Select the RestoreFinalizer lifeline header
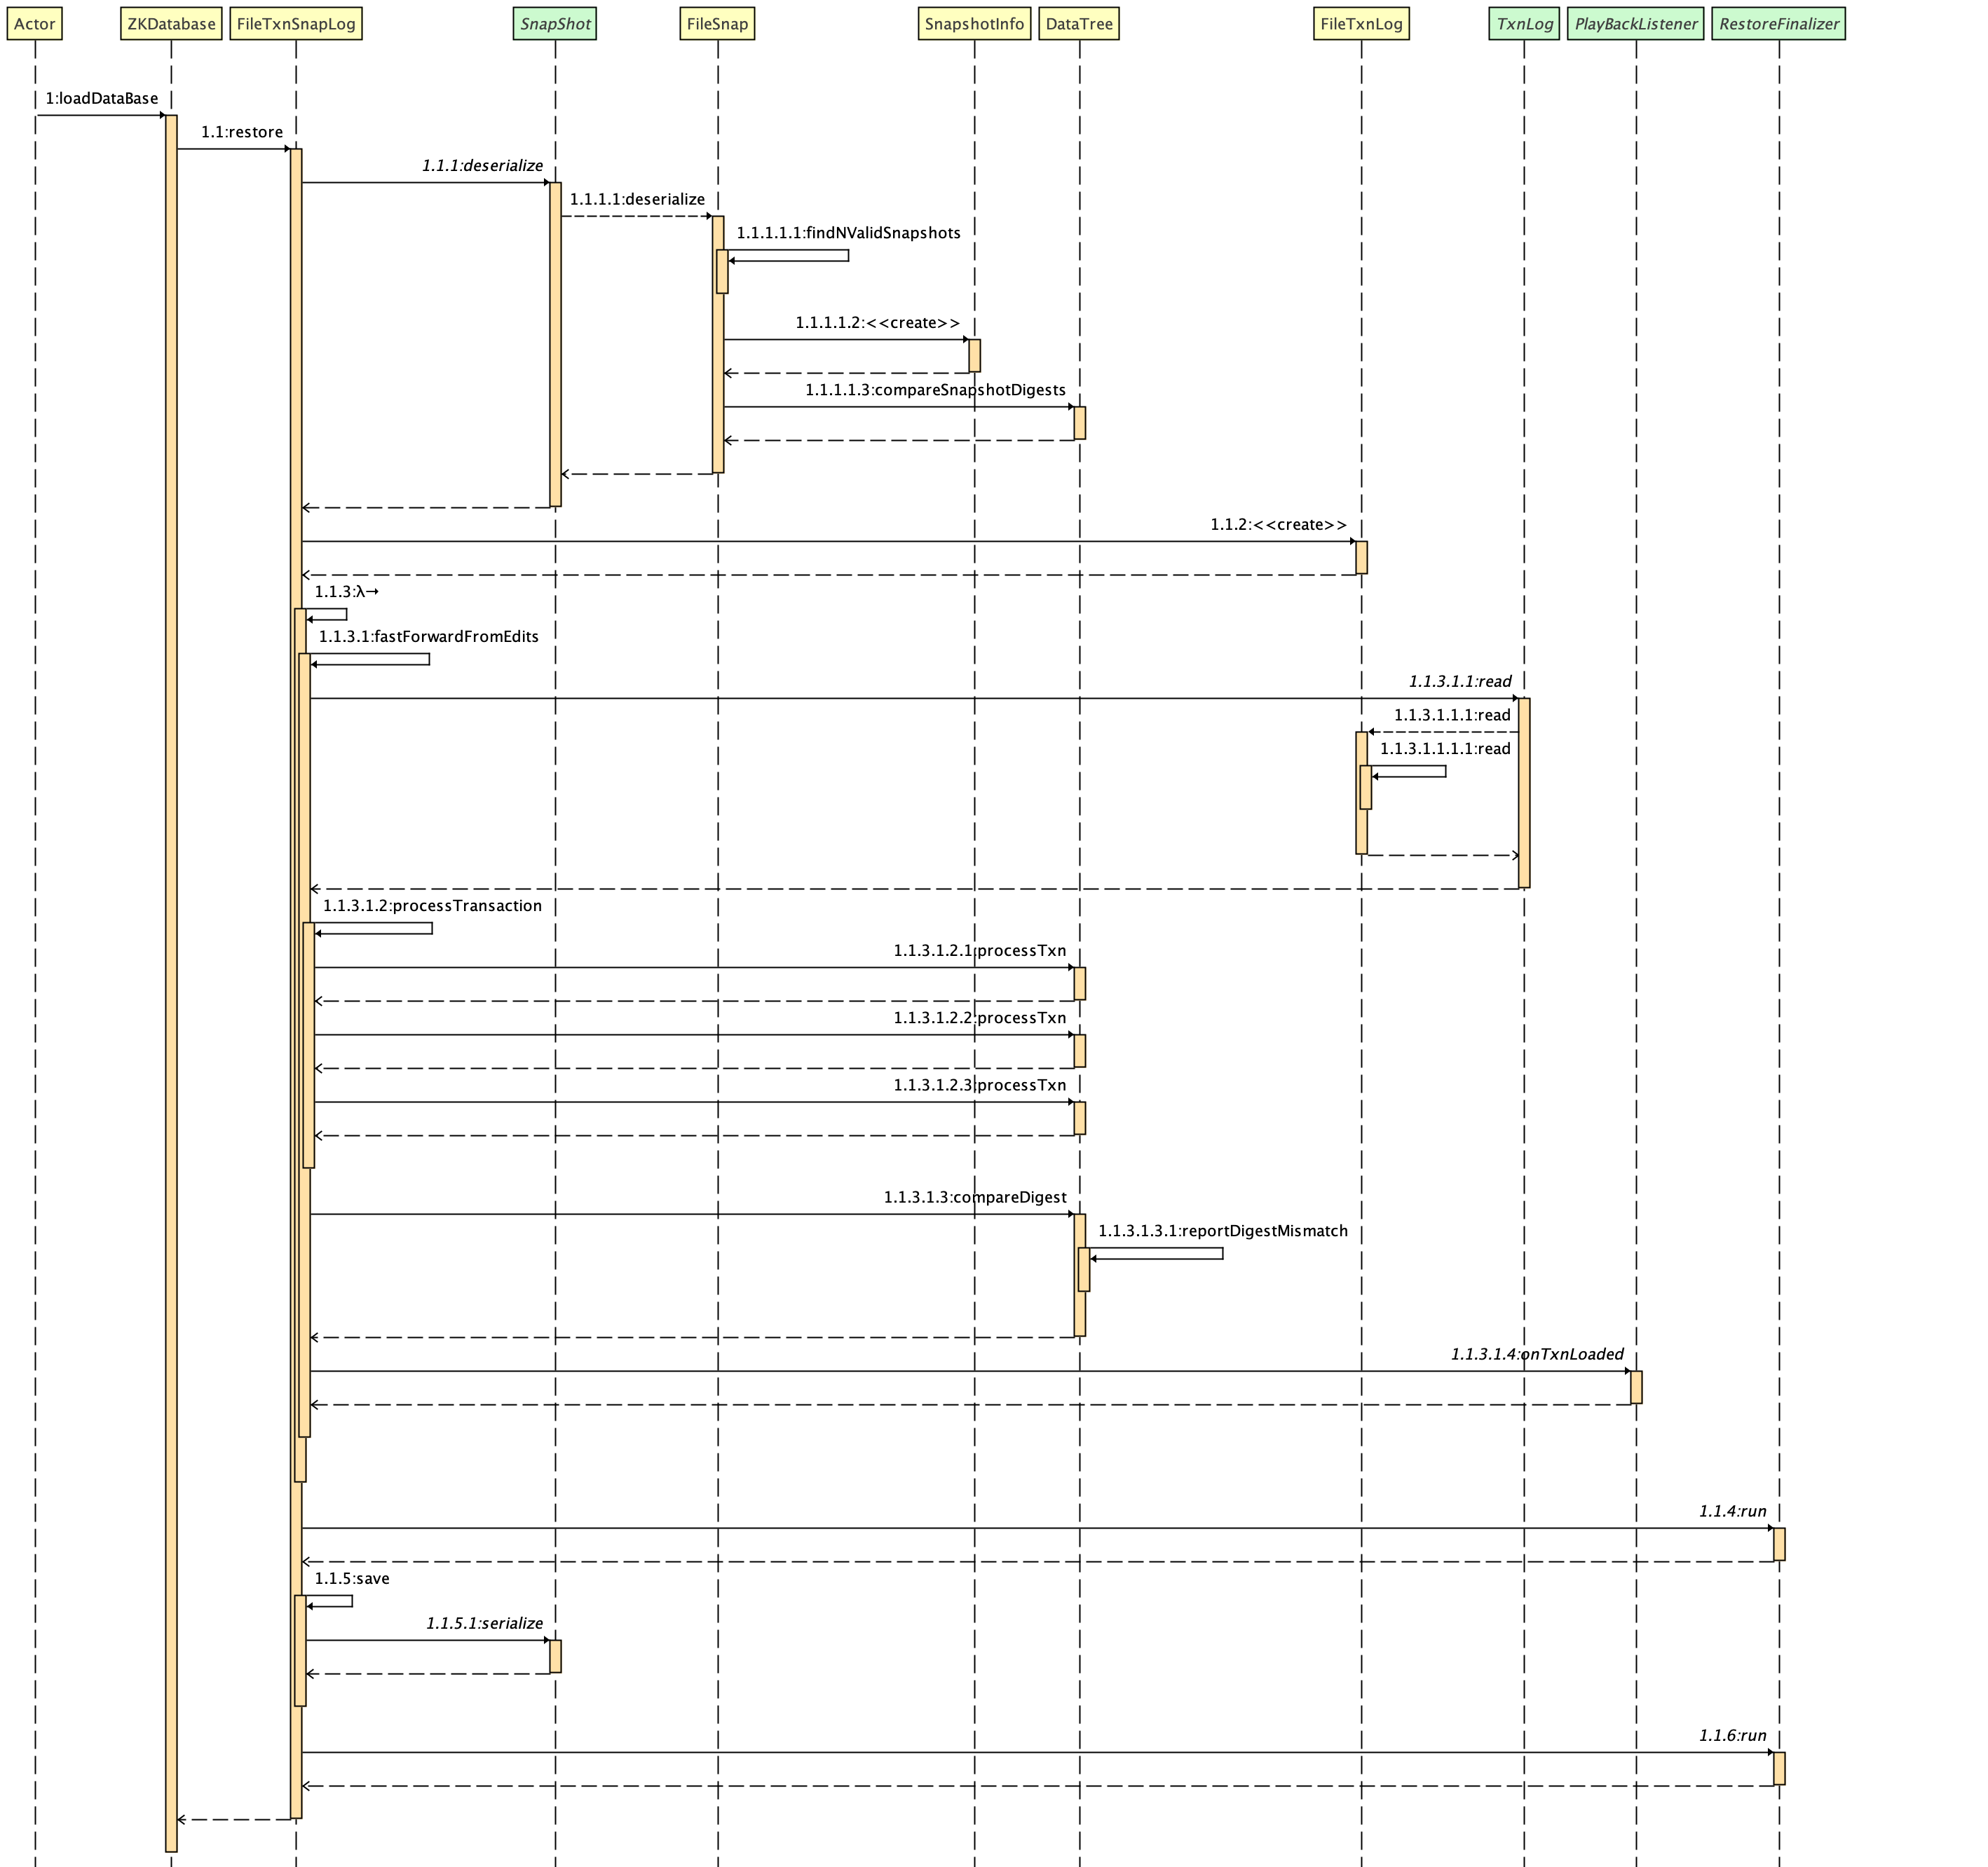This screenshot has height=1867, width=1988. pyautogui.click(x=1779, y=22)
